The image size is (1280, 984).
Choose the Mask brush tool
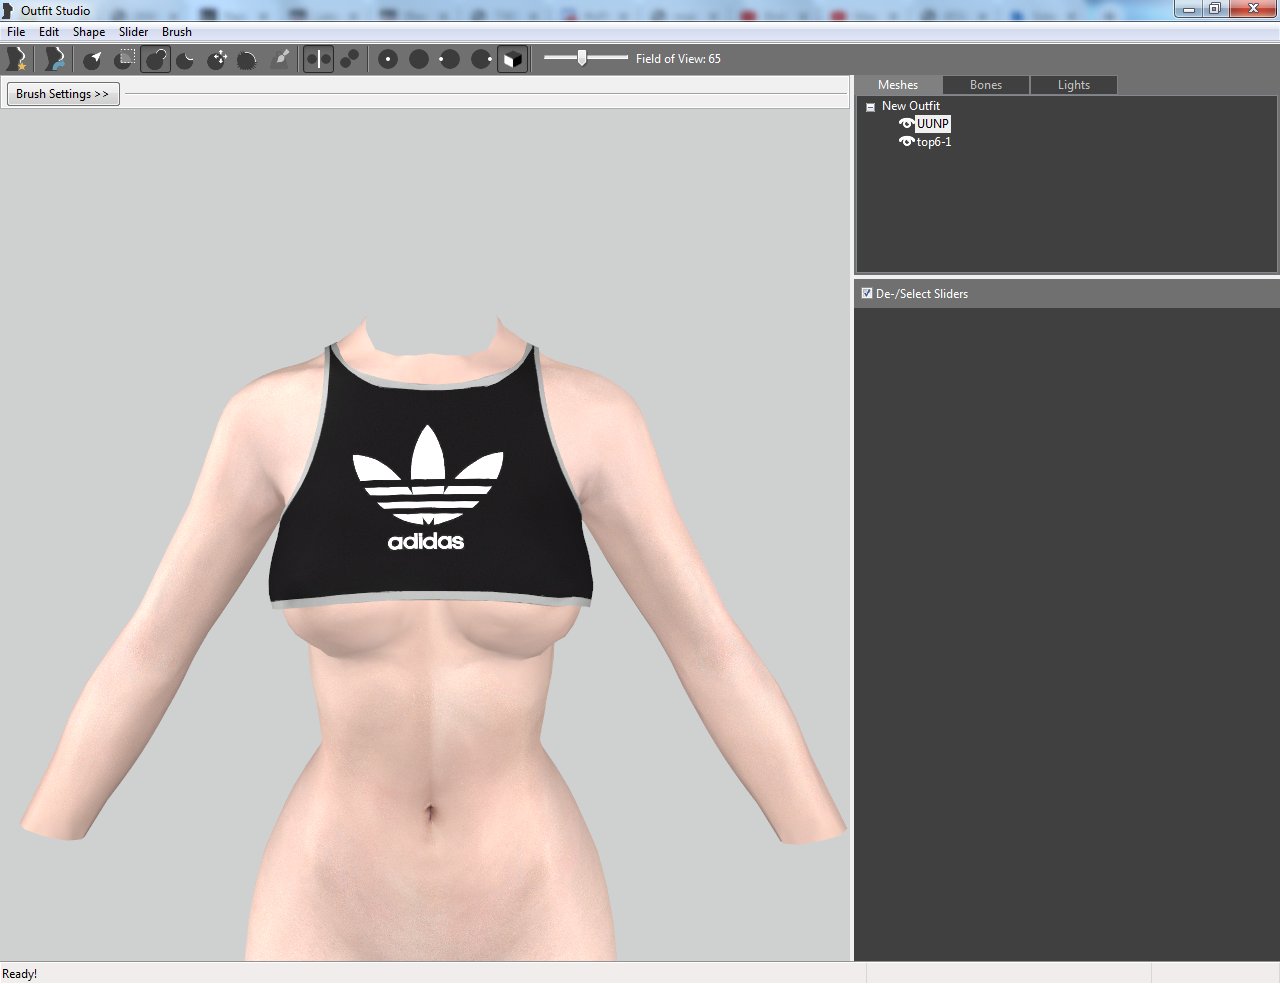tap(125, 59)
